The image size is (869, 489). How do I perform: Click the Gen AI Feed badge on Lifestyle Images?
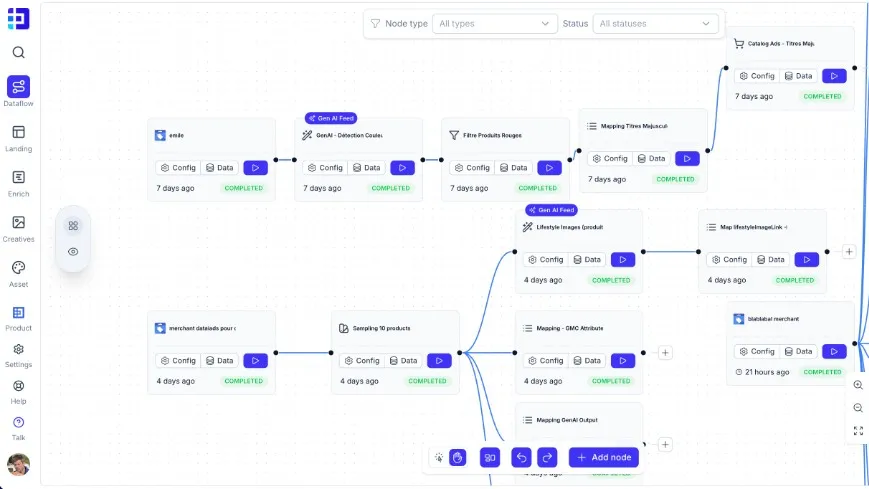click(551, 210)
